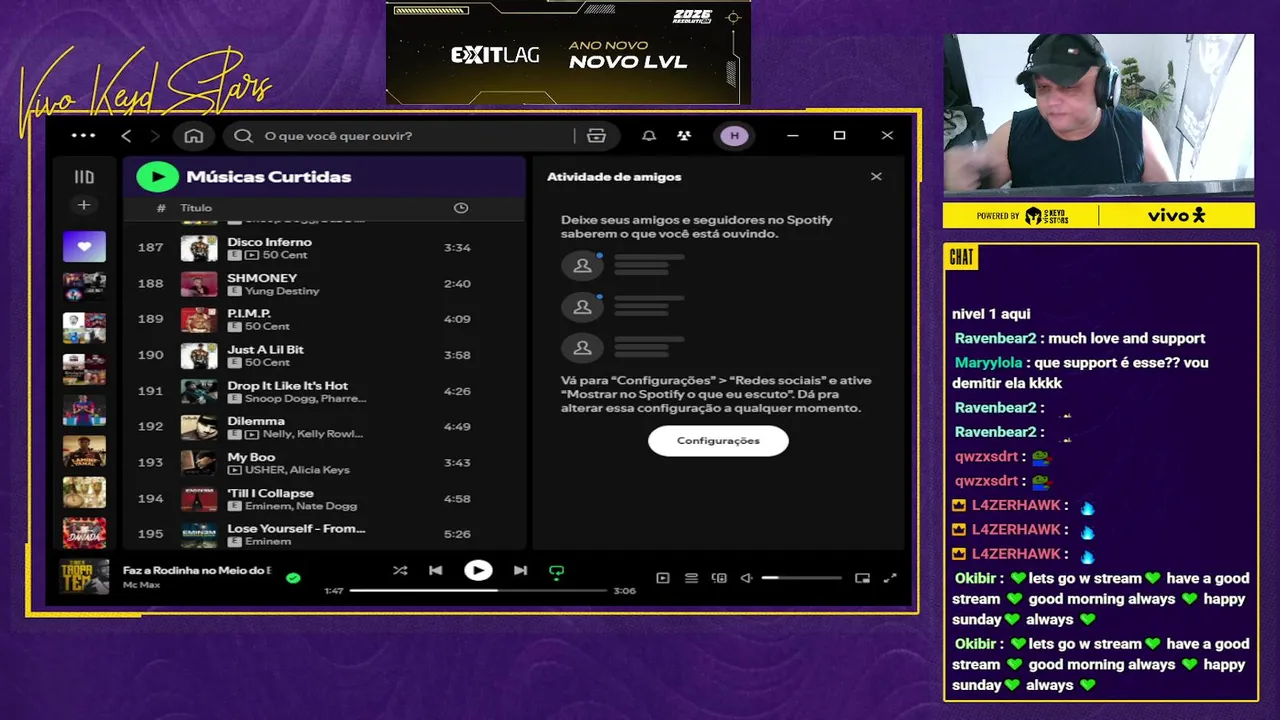Create a playlist with the plus icon
Screen dimensions: 1280x720
point(84,205)
